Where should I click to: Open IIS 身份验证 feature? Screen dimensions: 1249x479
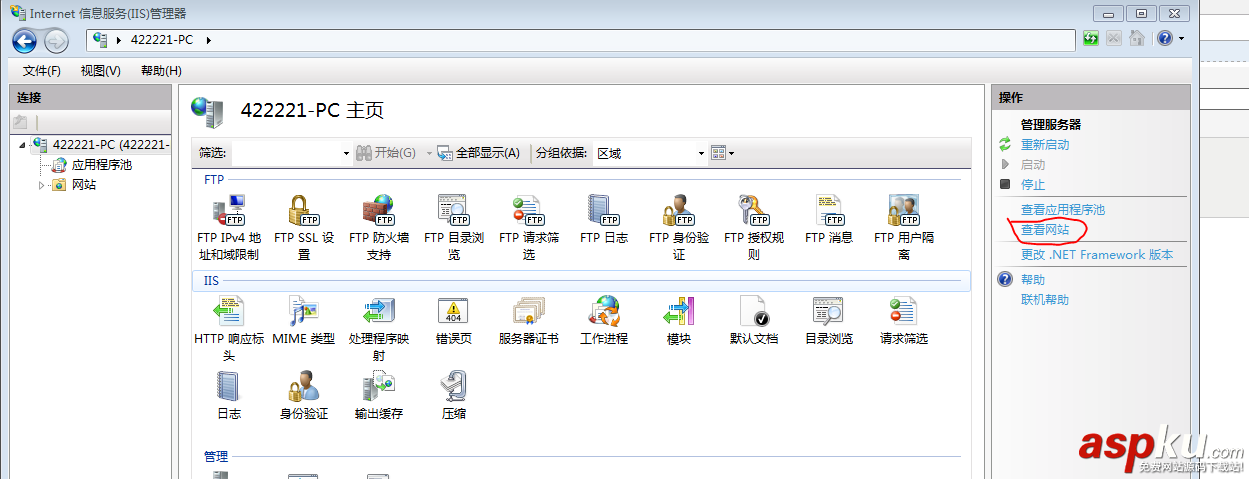(x=304, y=396)
